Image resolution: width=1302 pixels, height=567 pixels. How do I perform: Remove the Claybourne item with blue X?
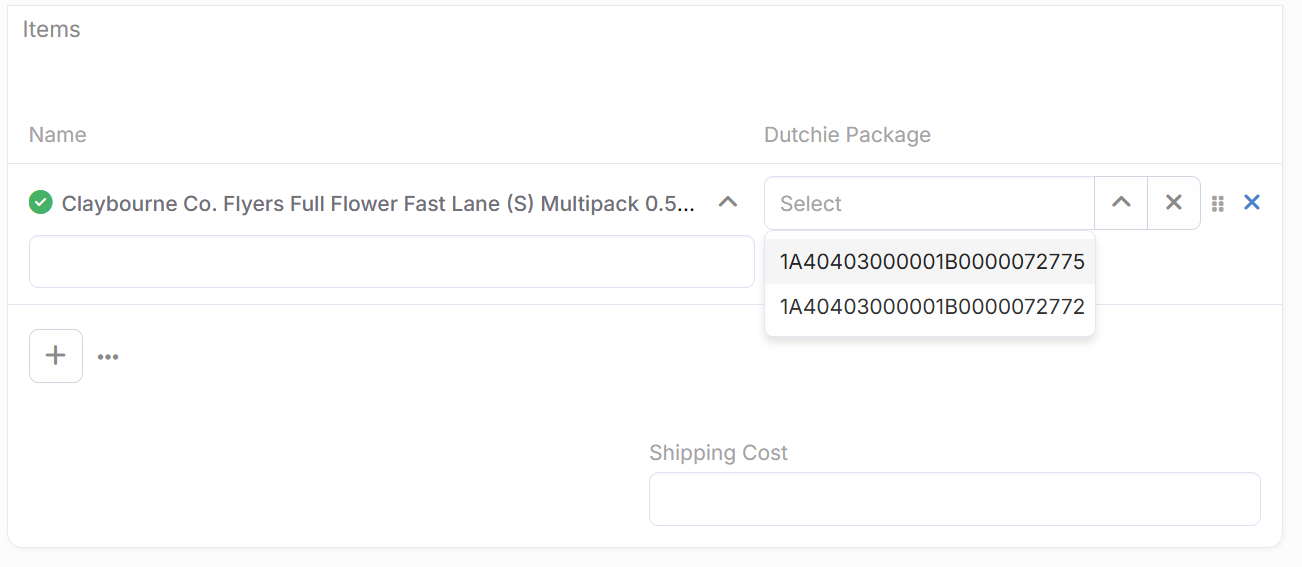tap(1251, 203)
